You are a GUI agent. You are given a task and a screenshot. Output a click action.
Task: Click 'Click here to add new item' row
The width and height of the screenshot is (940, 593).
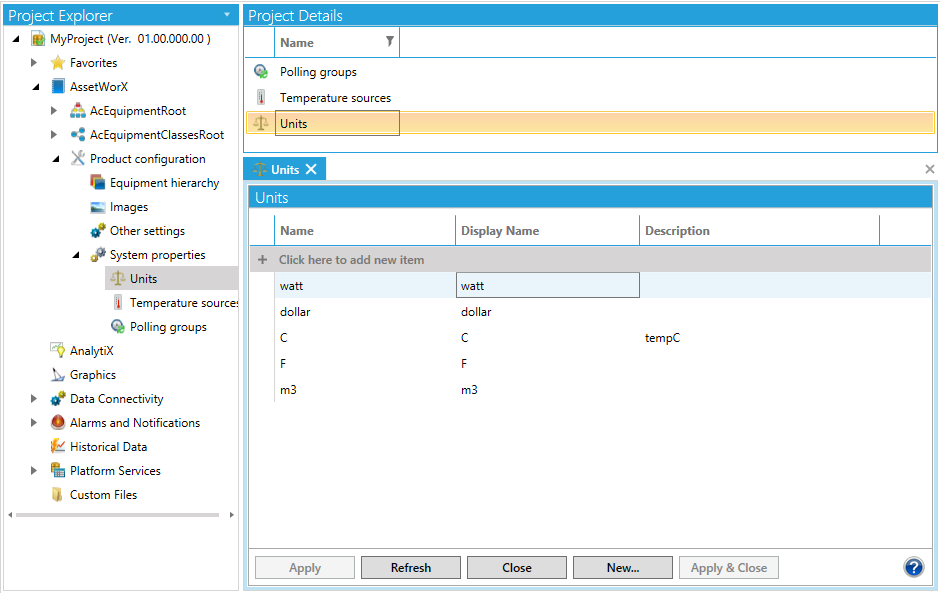pos(351,260)
